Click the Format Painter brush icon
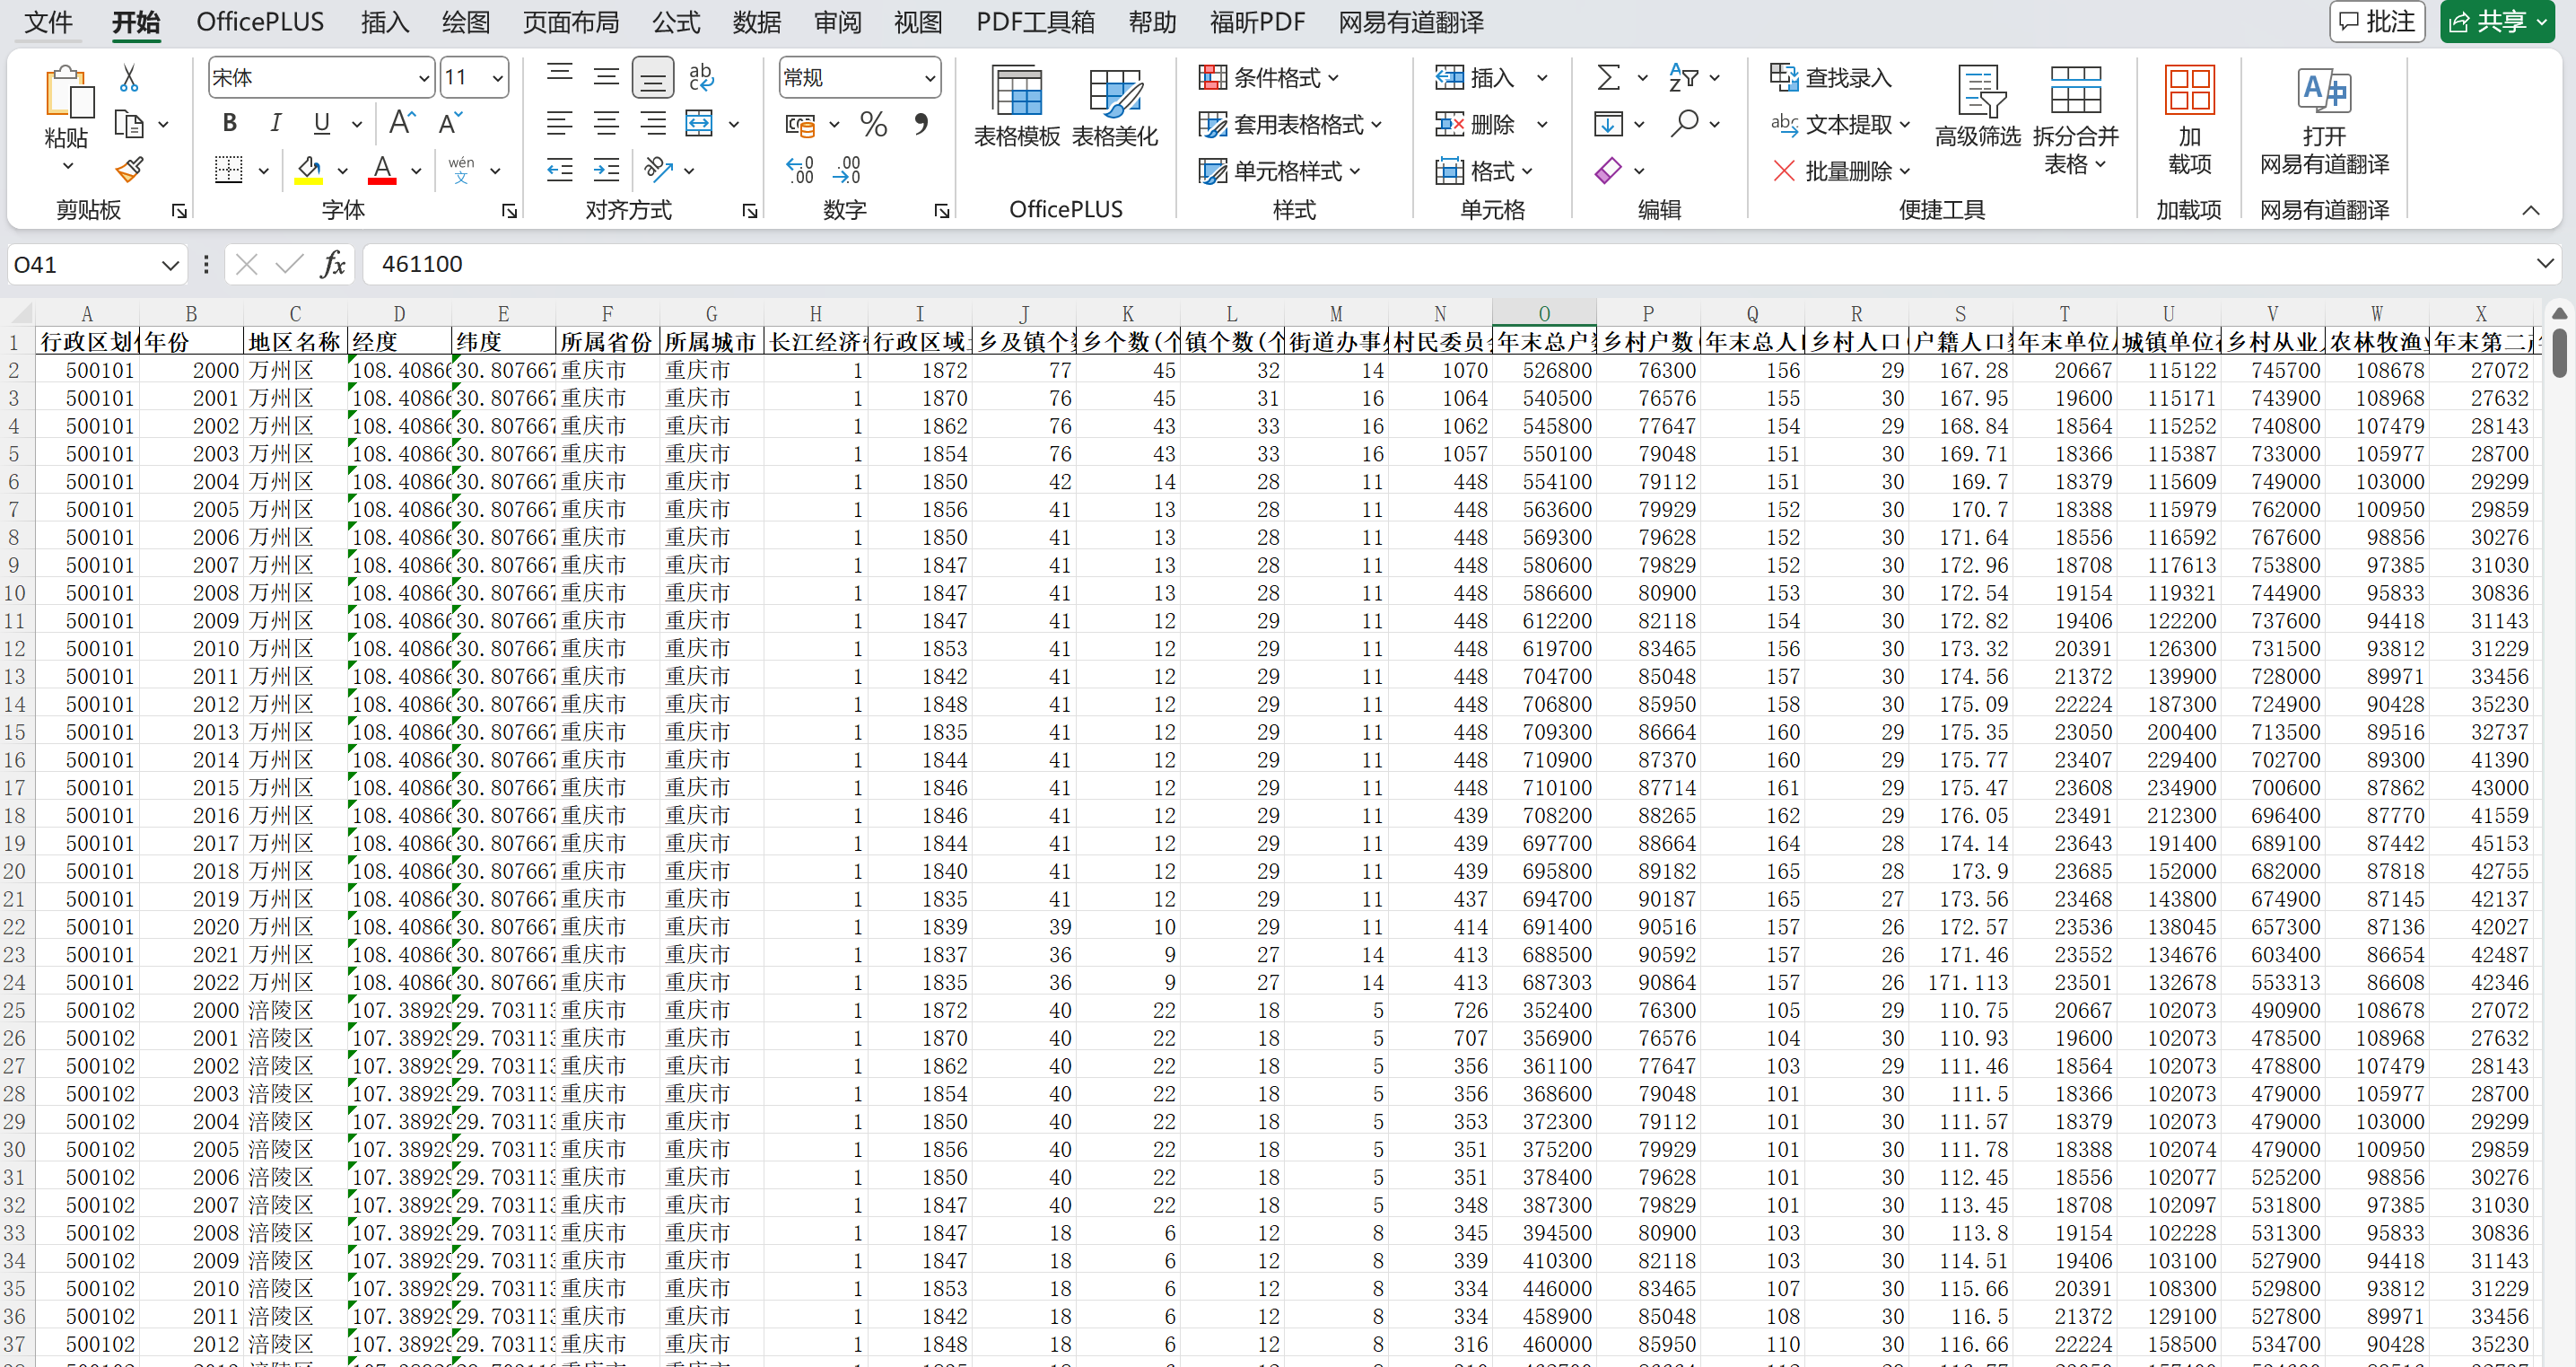 pos(129,170)
